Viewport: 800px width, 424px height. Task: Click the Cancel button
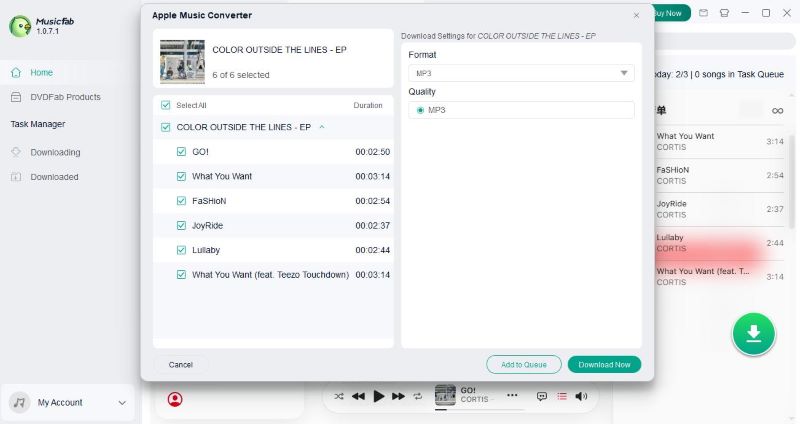pos(181,365)
